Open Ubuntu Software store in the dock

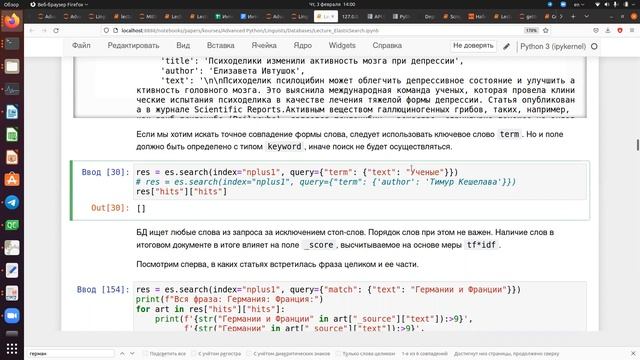tap(12, 180)
